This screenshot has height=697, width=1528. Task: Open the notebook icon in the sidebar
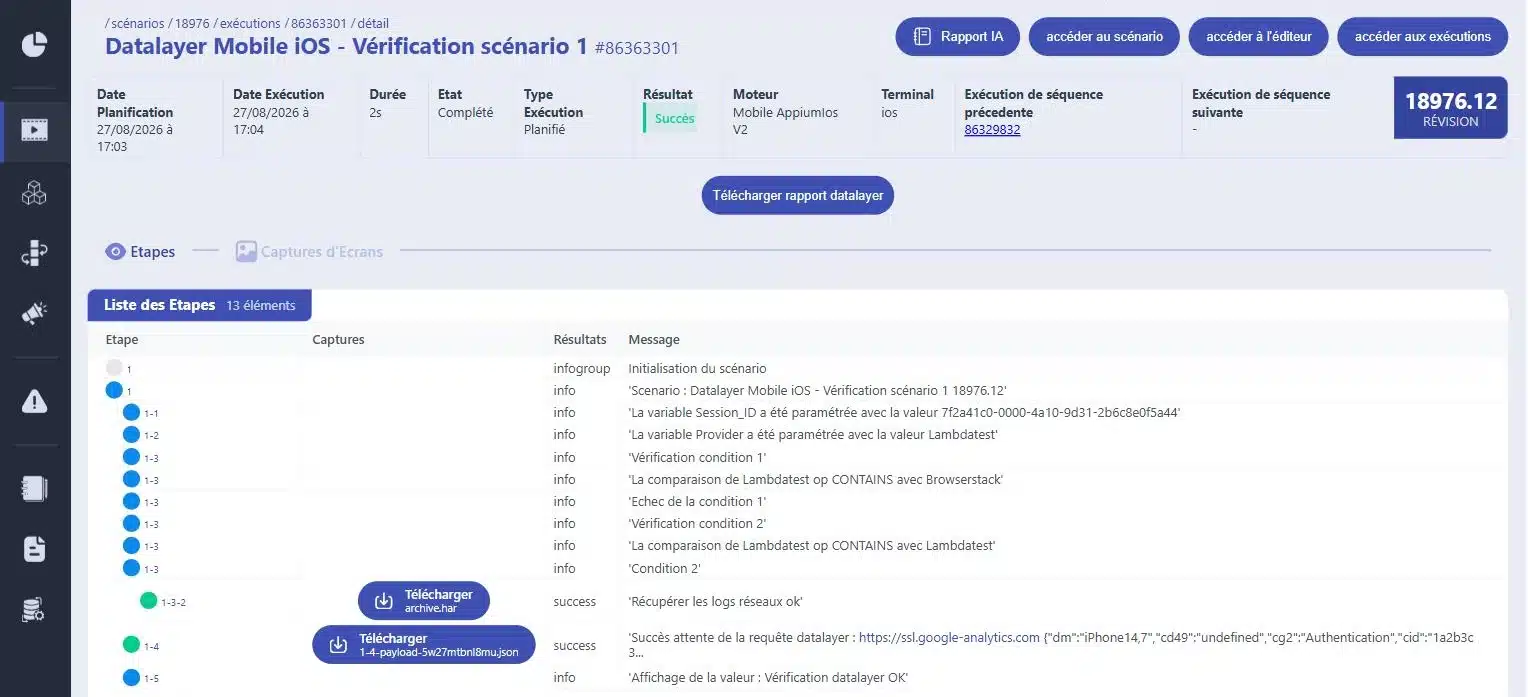pos(35,489)
